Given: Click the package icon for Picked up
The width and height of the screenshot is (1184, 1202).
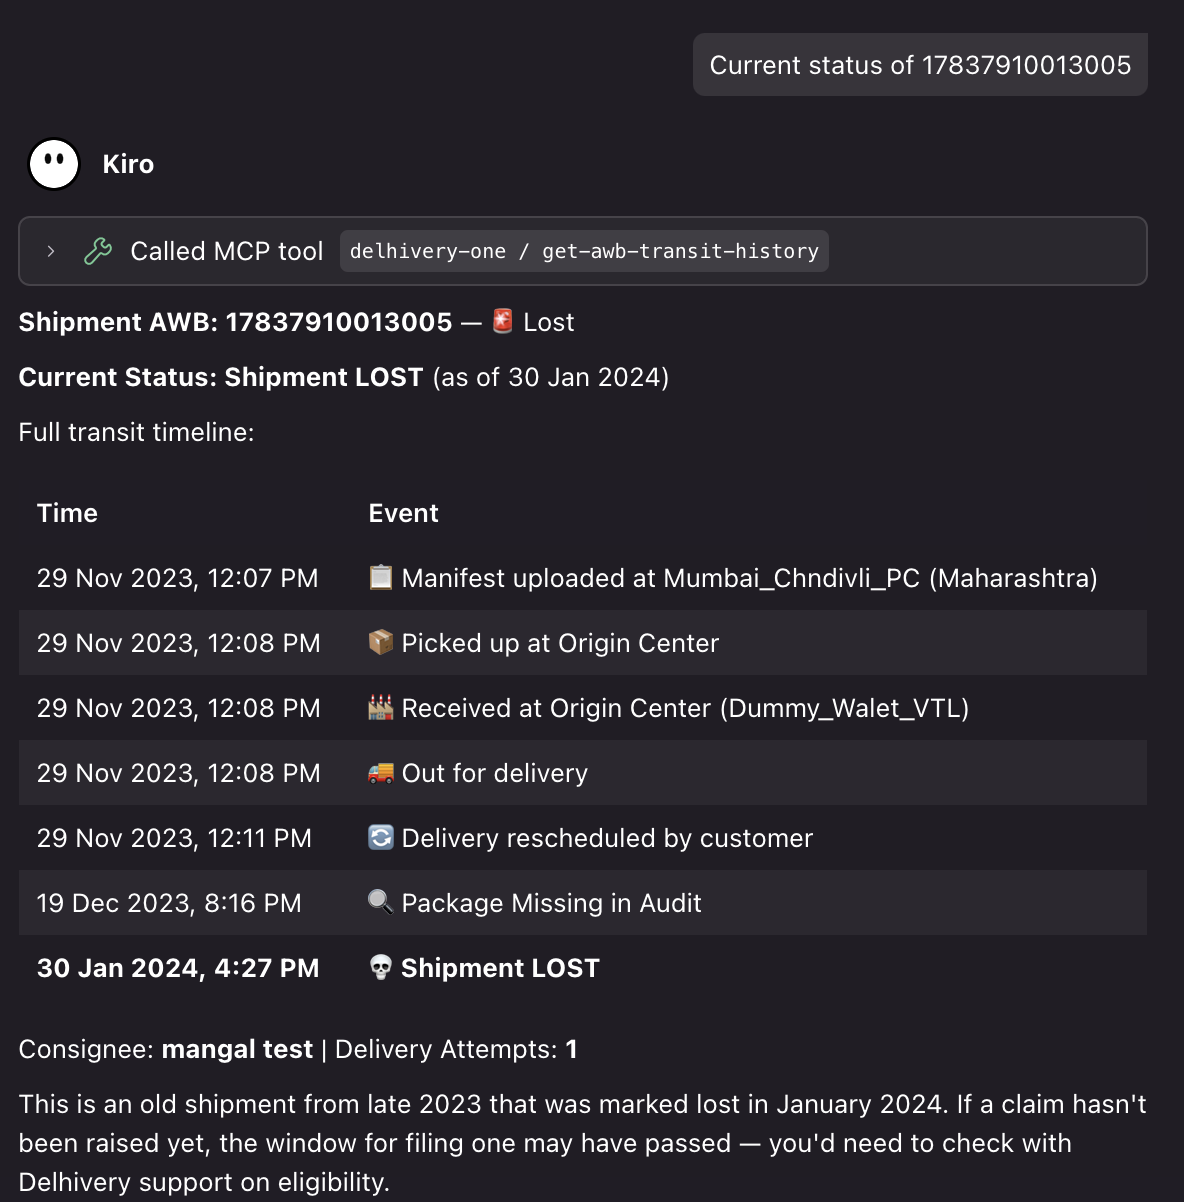Looking at the screenshot, I should pos(381,642).
